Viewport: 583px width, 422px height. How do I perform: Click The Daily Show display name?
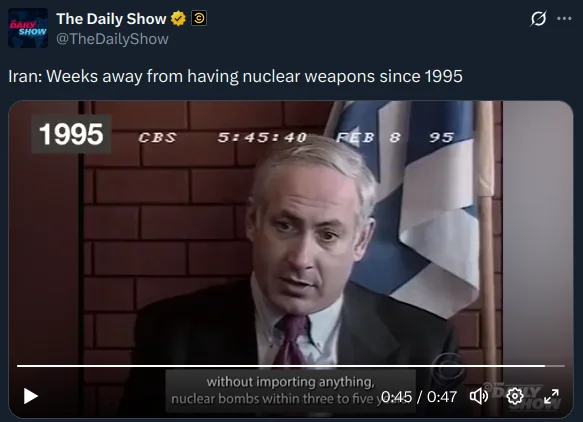point(111,19)
